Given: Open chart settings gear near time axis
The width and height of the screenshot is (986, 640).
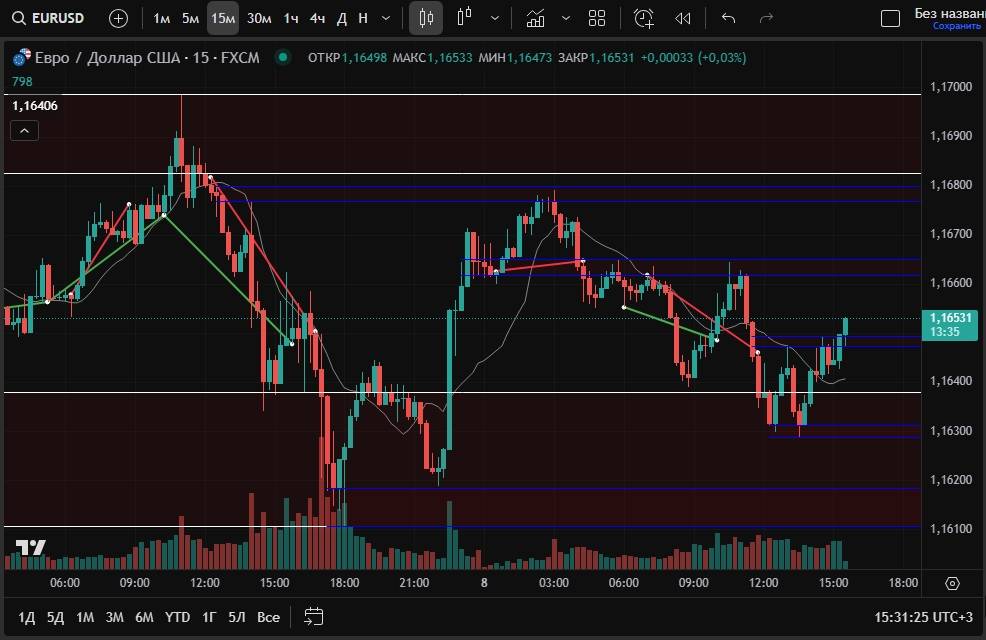Looking at the screenshot, I should point(952,583).
